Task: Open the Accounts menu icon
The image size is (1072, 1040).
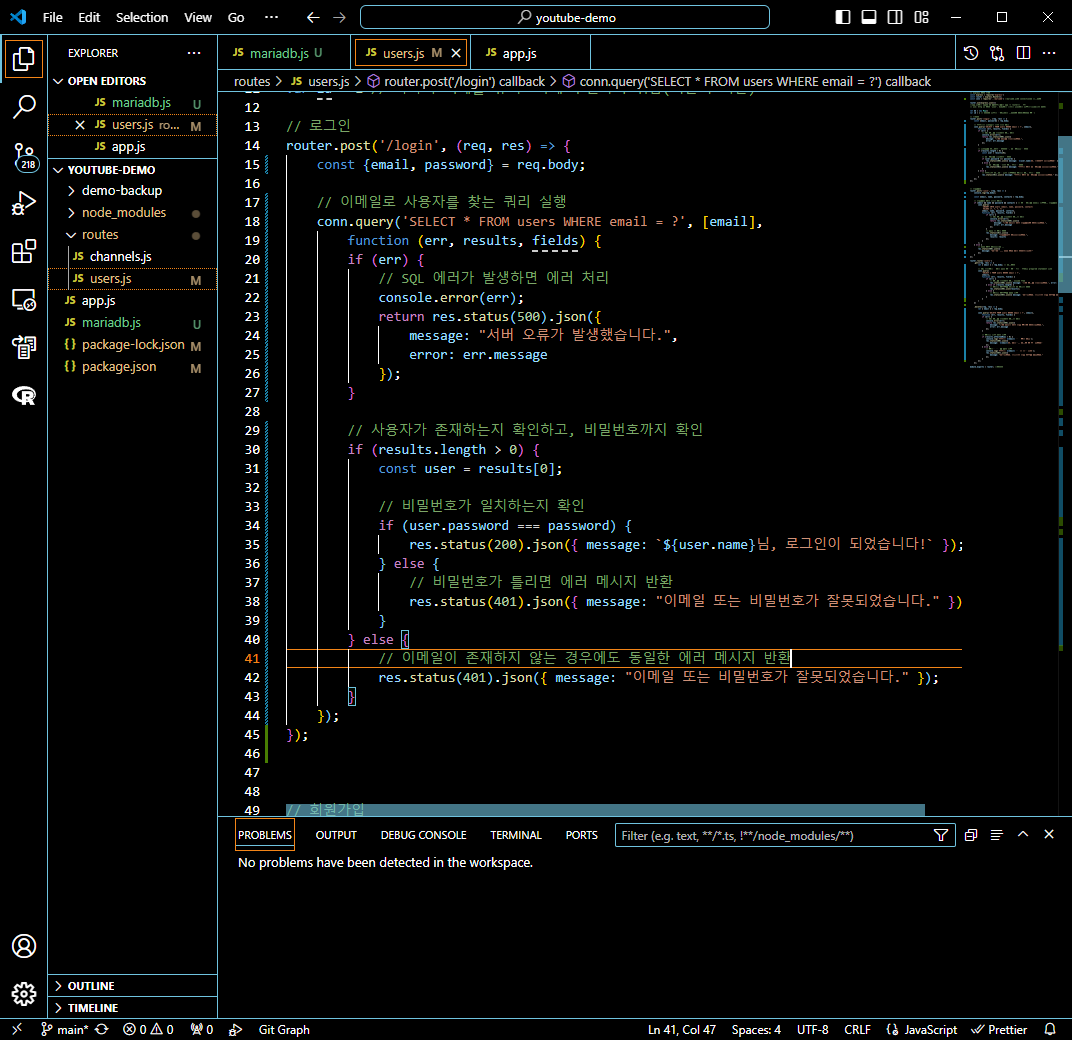Action: pos(24,946)
